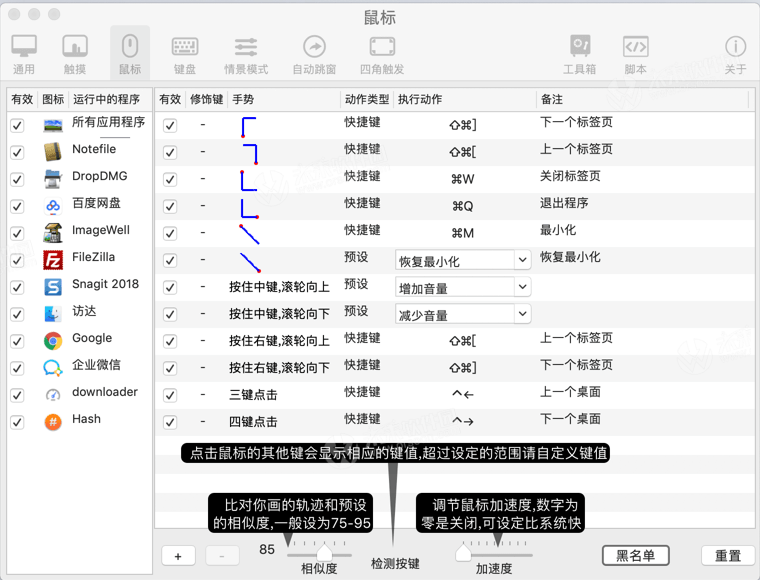
Task: Open the 减少音量 preset dropdown
Action: [463, 314]
